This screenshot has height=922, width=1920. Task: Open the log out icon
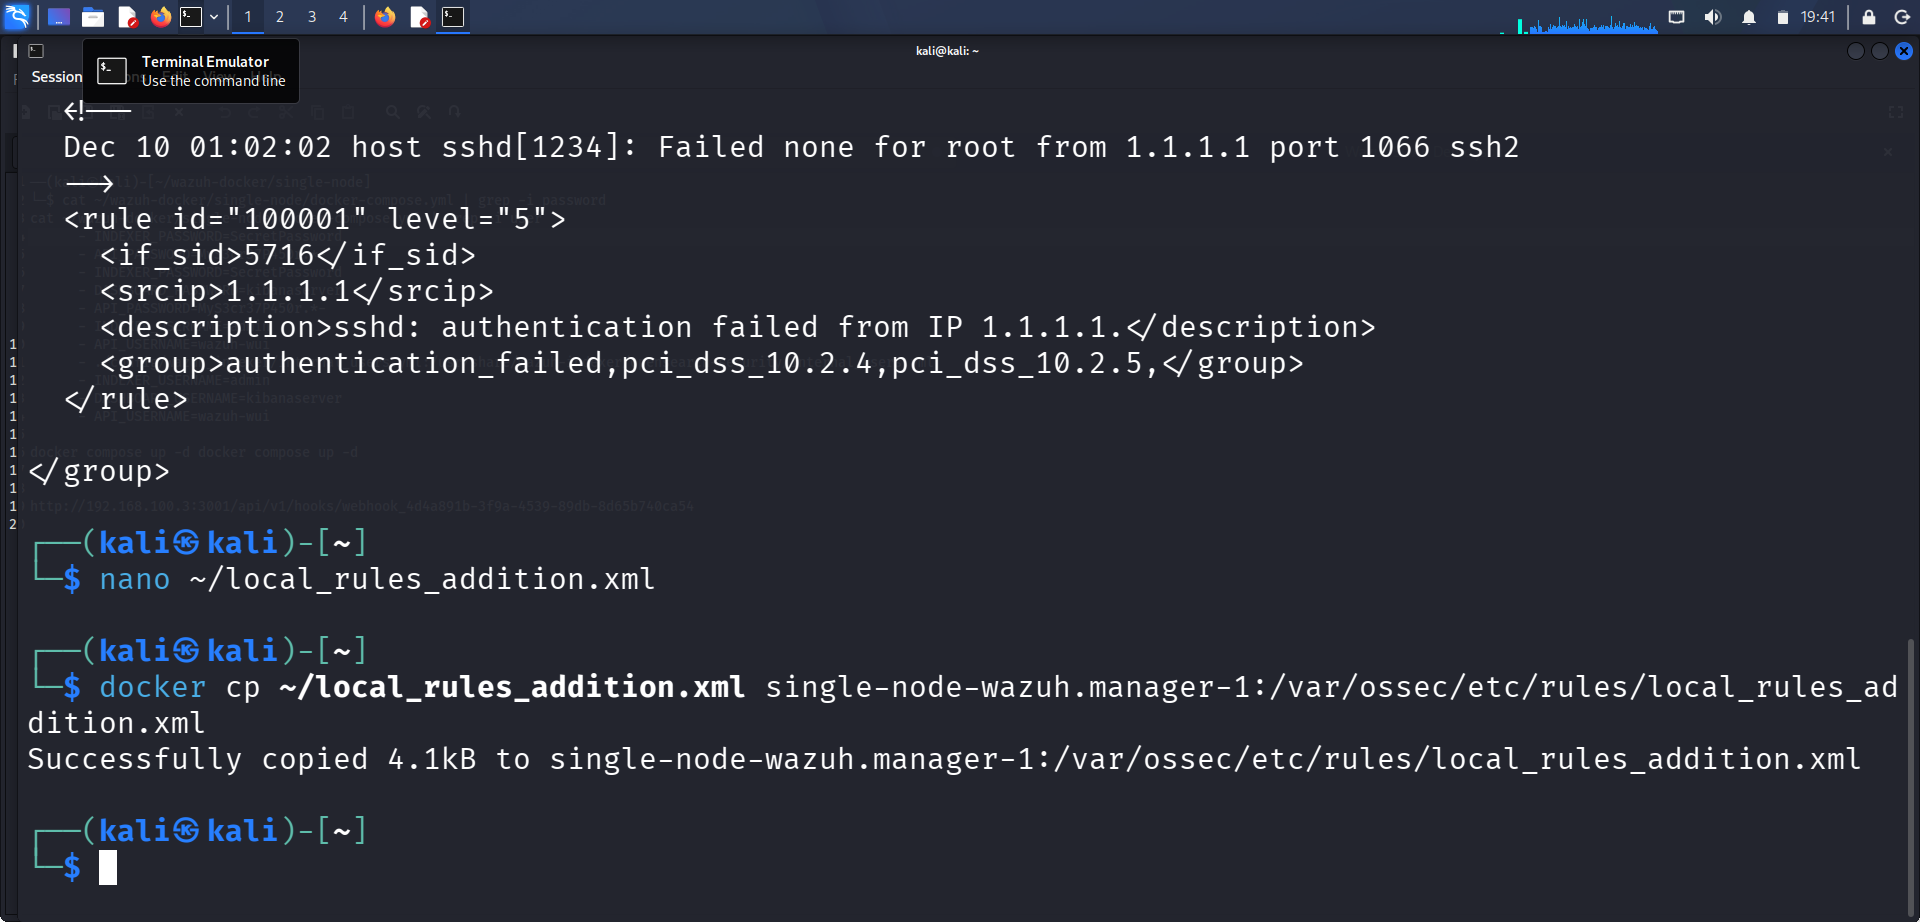pyautogui.click(x=1902, y=17)
